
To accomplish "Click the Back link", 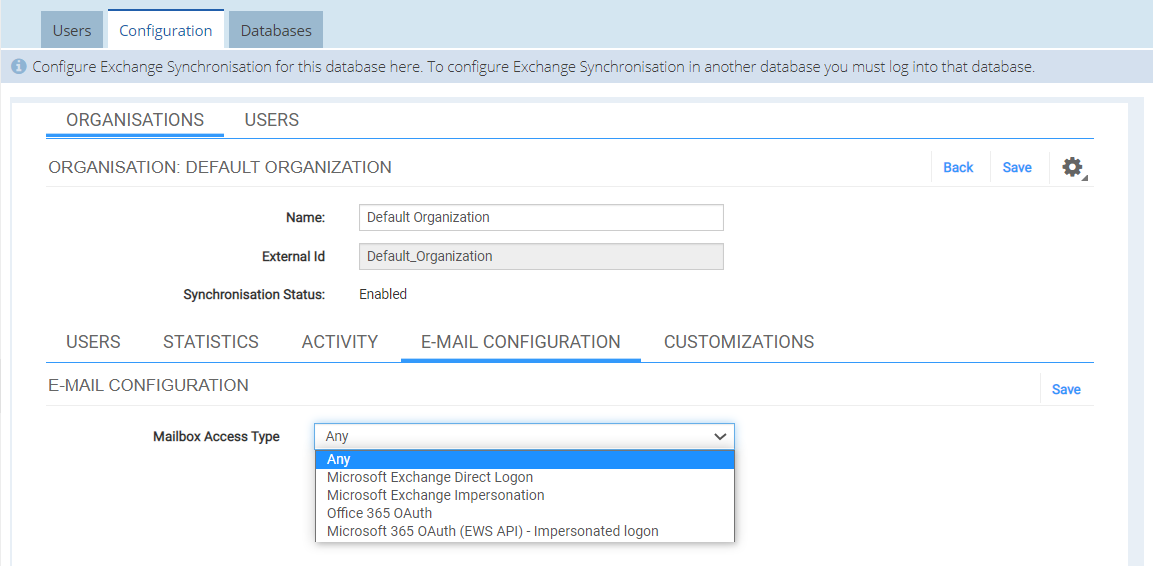I will [958, 168].
